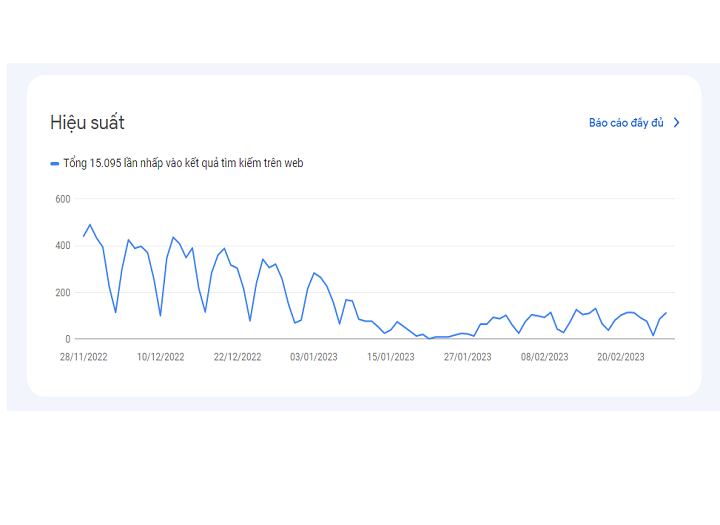Image resolution: width=720 pixels, height=525 pixels.
Task: Click the 08/02/2023 date axis label
Action: 545,356
